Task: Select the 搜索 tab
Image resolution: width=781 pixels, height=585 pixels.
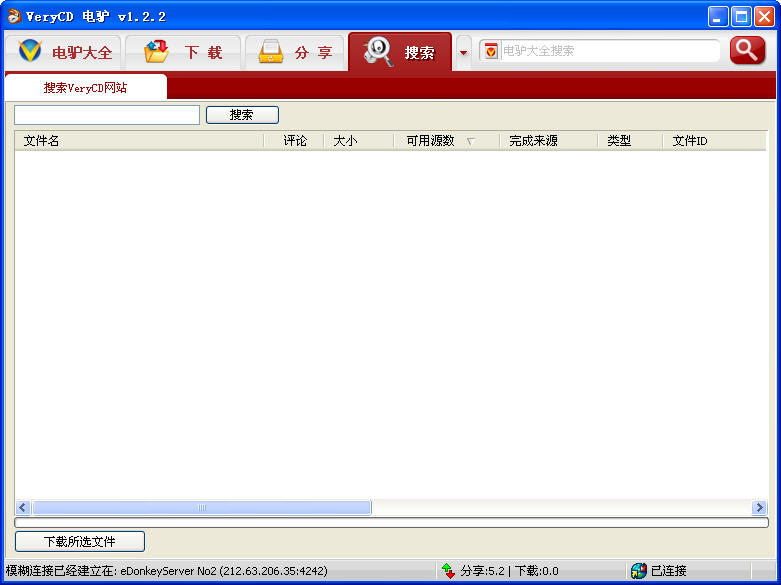Action: (400, 53)
